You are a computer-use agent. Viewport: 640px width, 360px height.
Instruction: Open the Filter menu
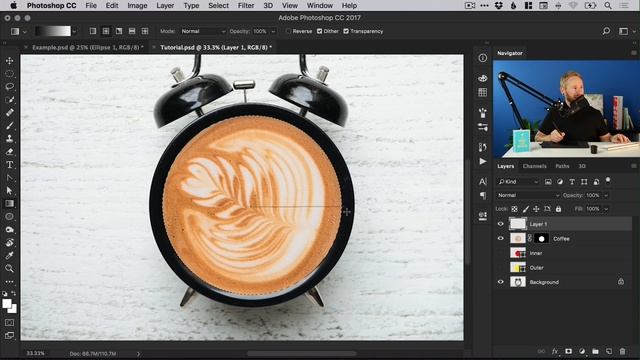tap(246, 6)
